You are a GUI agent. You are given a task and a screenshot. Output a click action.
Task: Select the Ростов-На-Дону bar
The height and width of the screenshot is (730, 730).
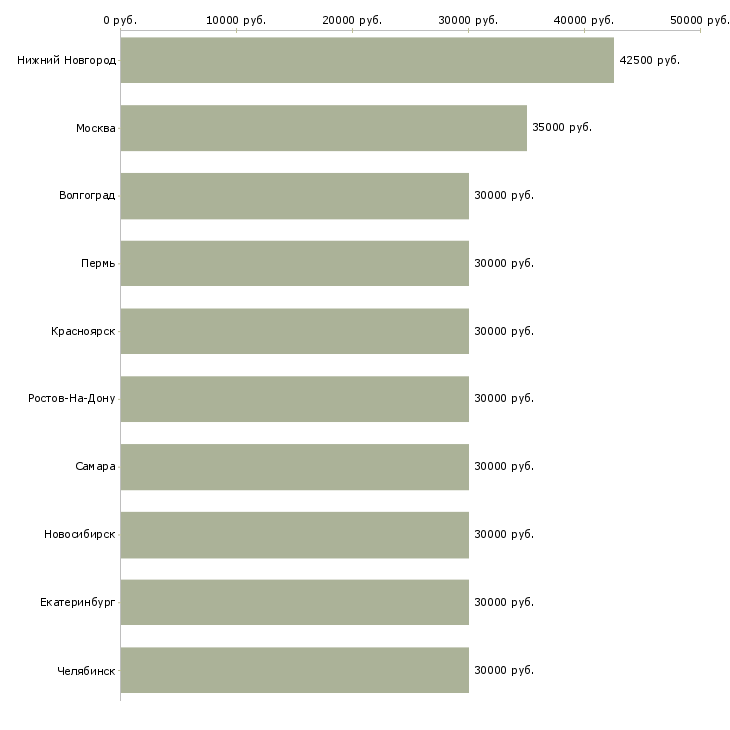(295, 399)
